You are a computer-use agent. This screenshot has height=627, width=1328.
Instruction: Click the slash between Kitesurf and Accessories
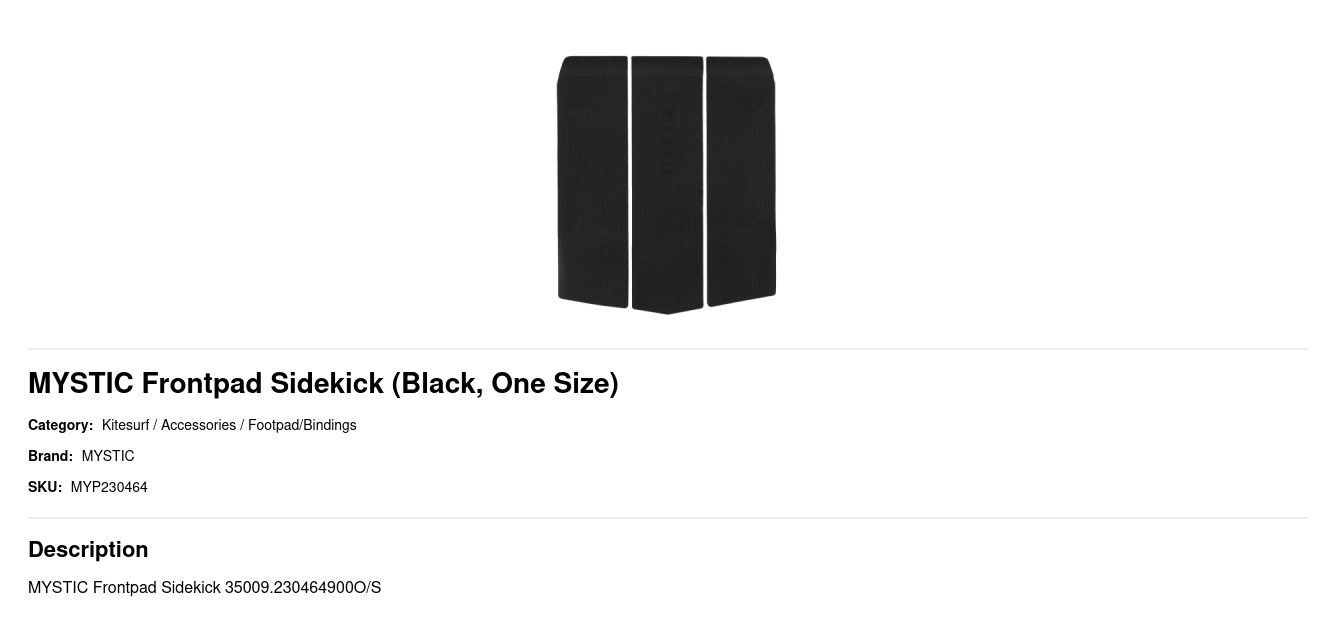155,425
